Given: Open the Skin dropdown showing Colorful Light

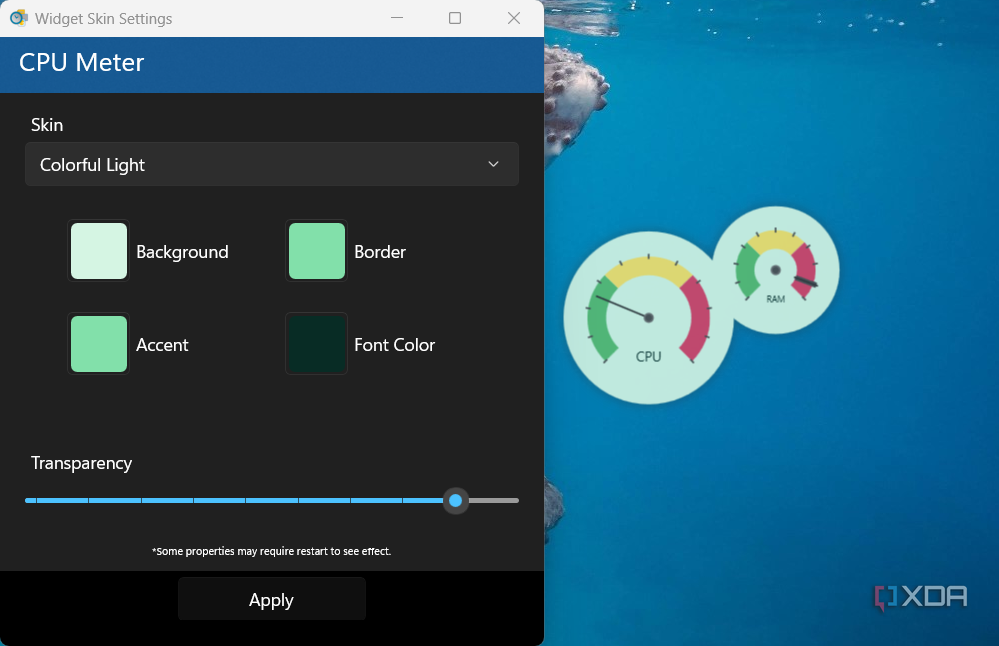Looking at the screenshot, I should click(x=271, y=164).
